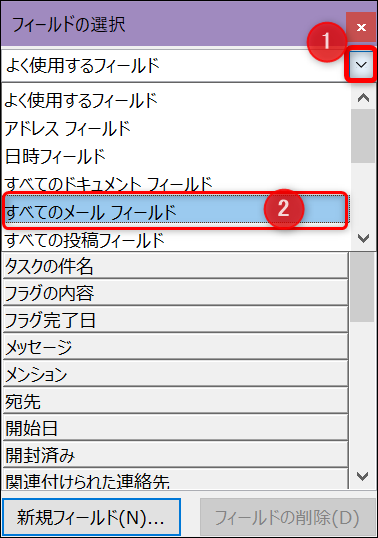The image size is (378, 538).
Task: Select the メッセージ field
Action: point(176,347)
